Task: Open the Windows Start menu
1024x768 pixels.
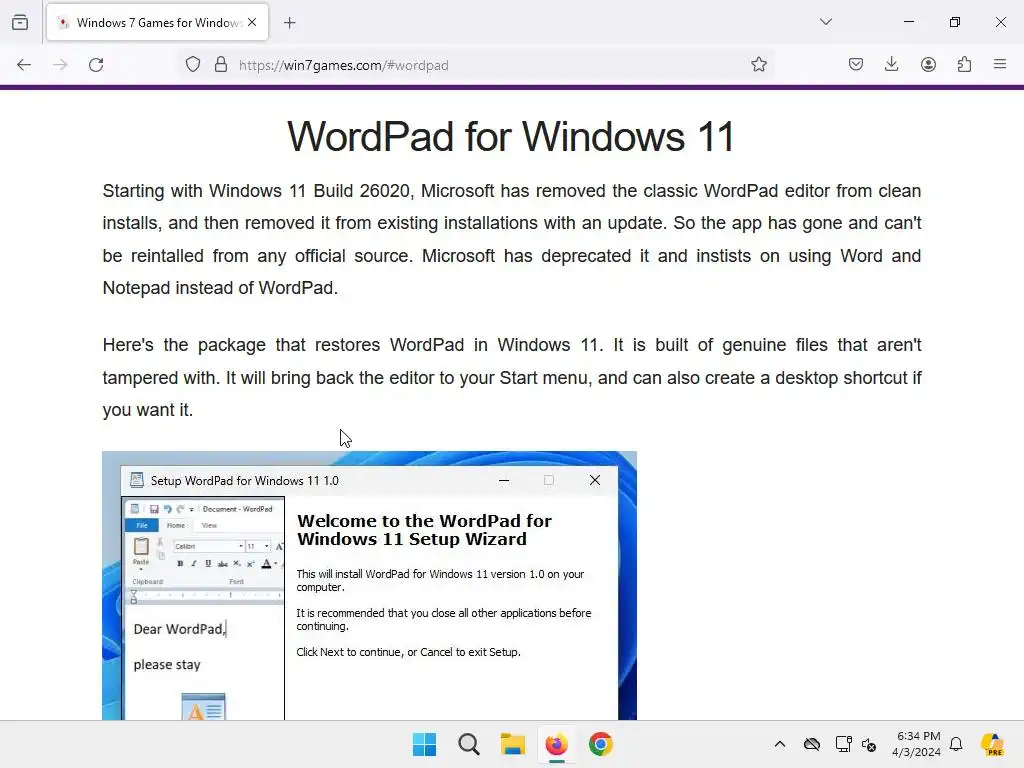Action: coord(424,744)
